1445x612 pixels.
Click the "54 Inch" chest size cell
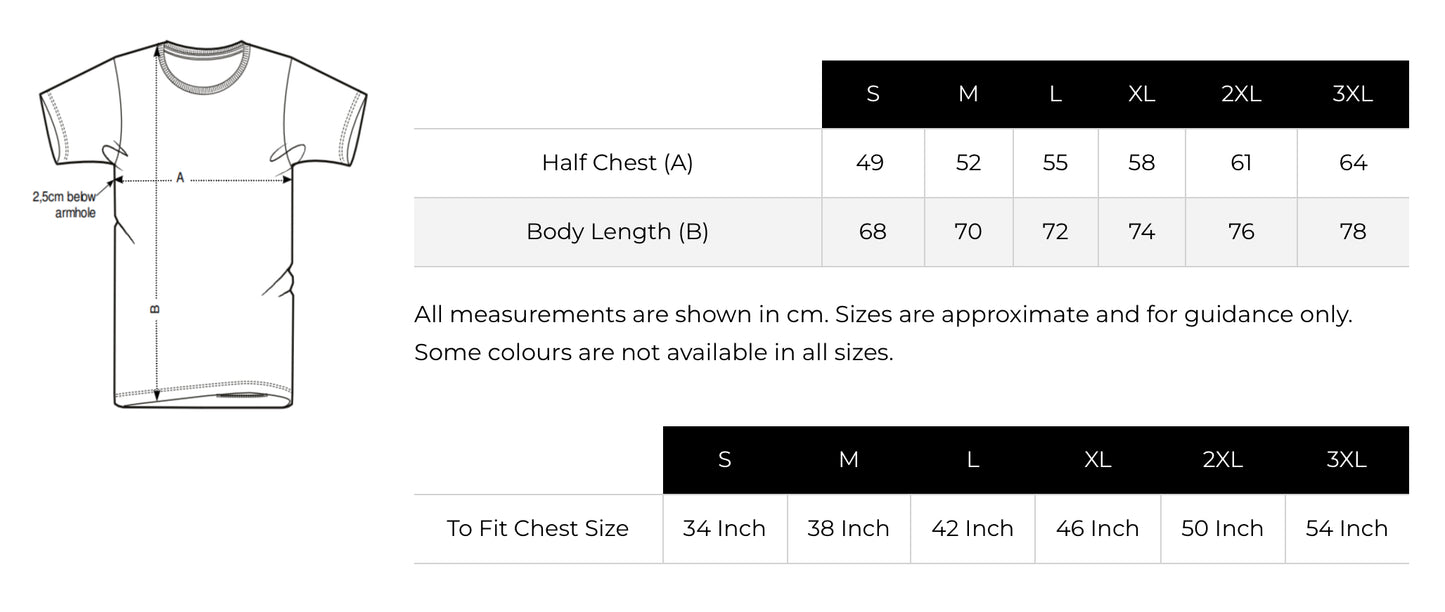[x=1346, y=529]
